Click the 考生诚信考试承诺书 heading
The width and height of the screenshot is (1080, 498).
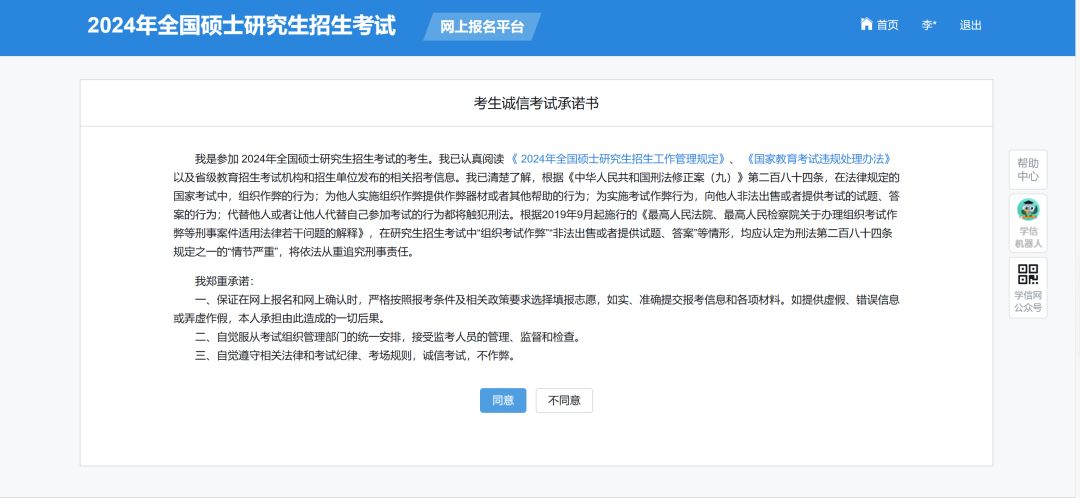click(536, 103)
